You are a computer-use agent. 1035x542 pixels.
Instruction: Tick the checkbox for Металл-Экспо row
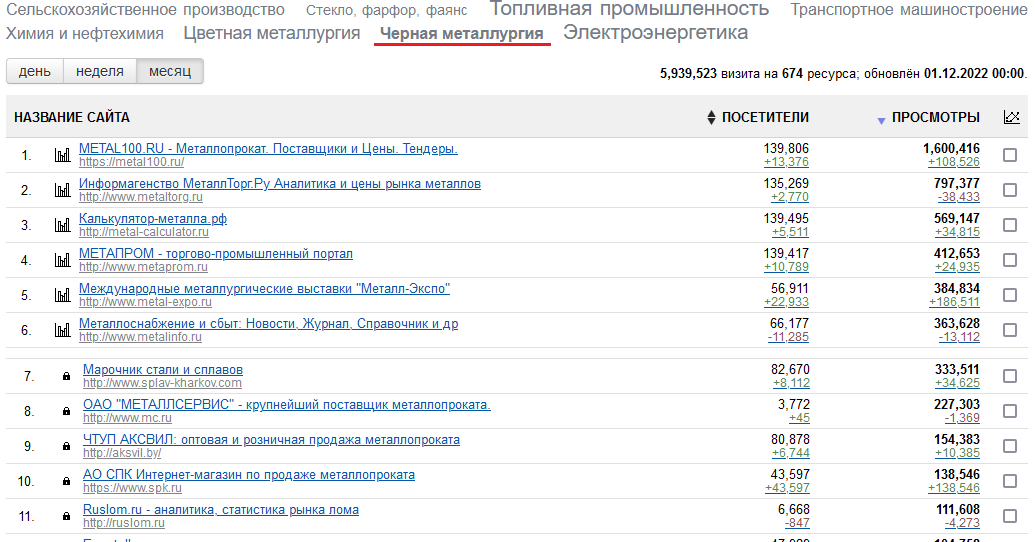(x=1009, y=295)
